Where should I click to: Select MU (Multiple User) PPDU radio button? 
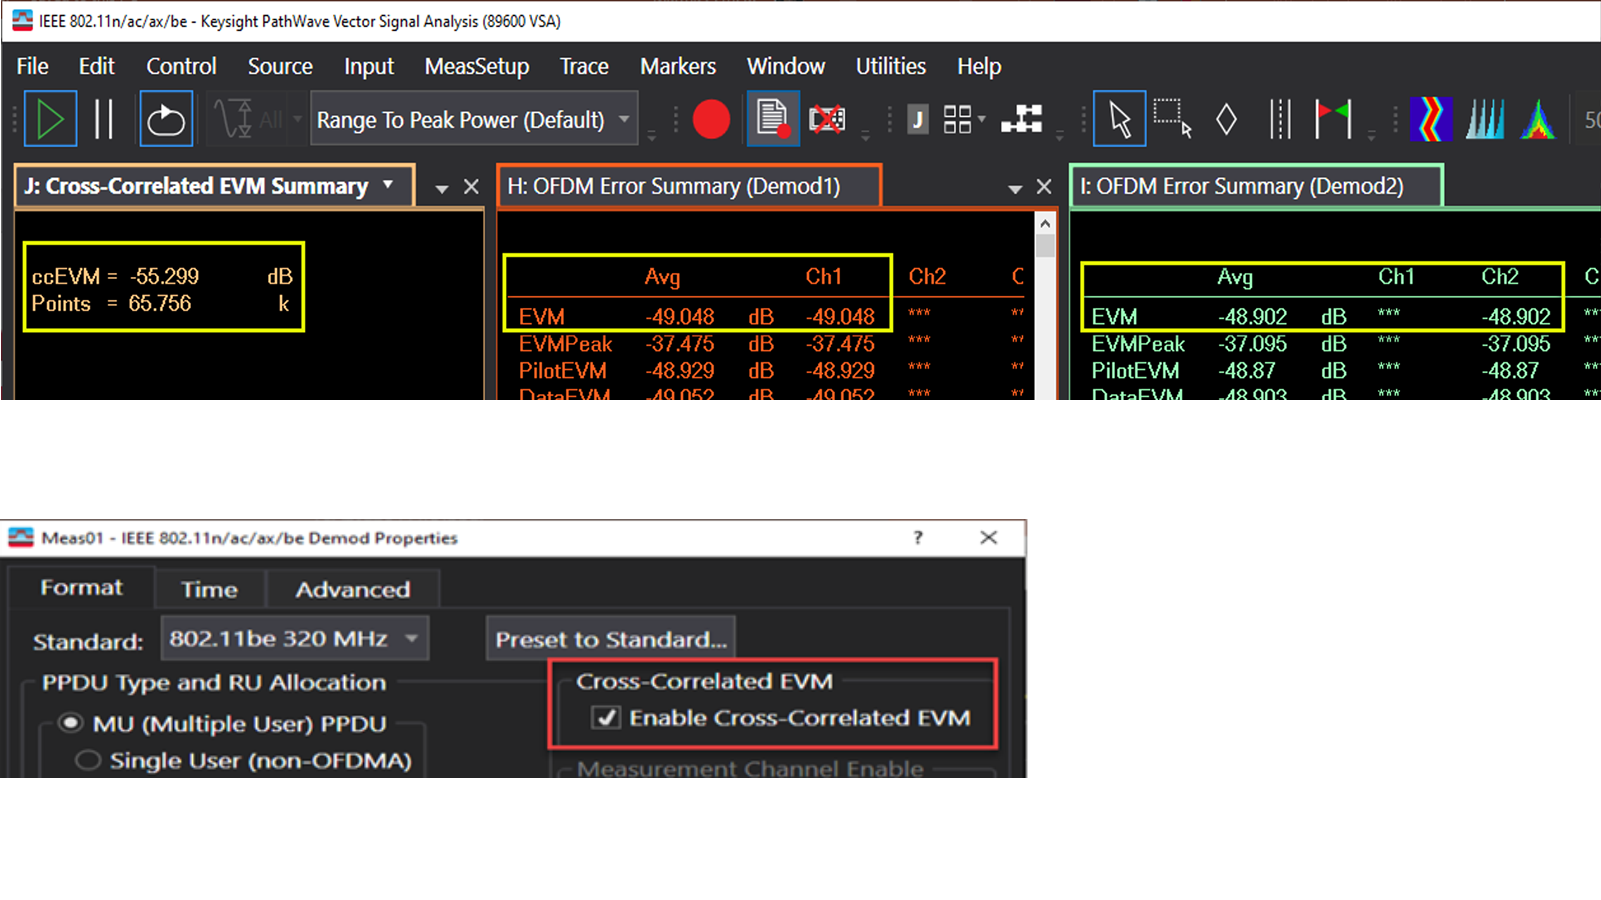[71, 723]
